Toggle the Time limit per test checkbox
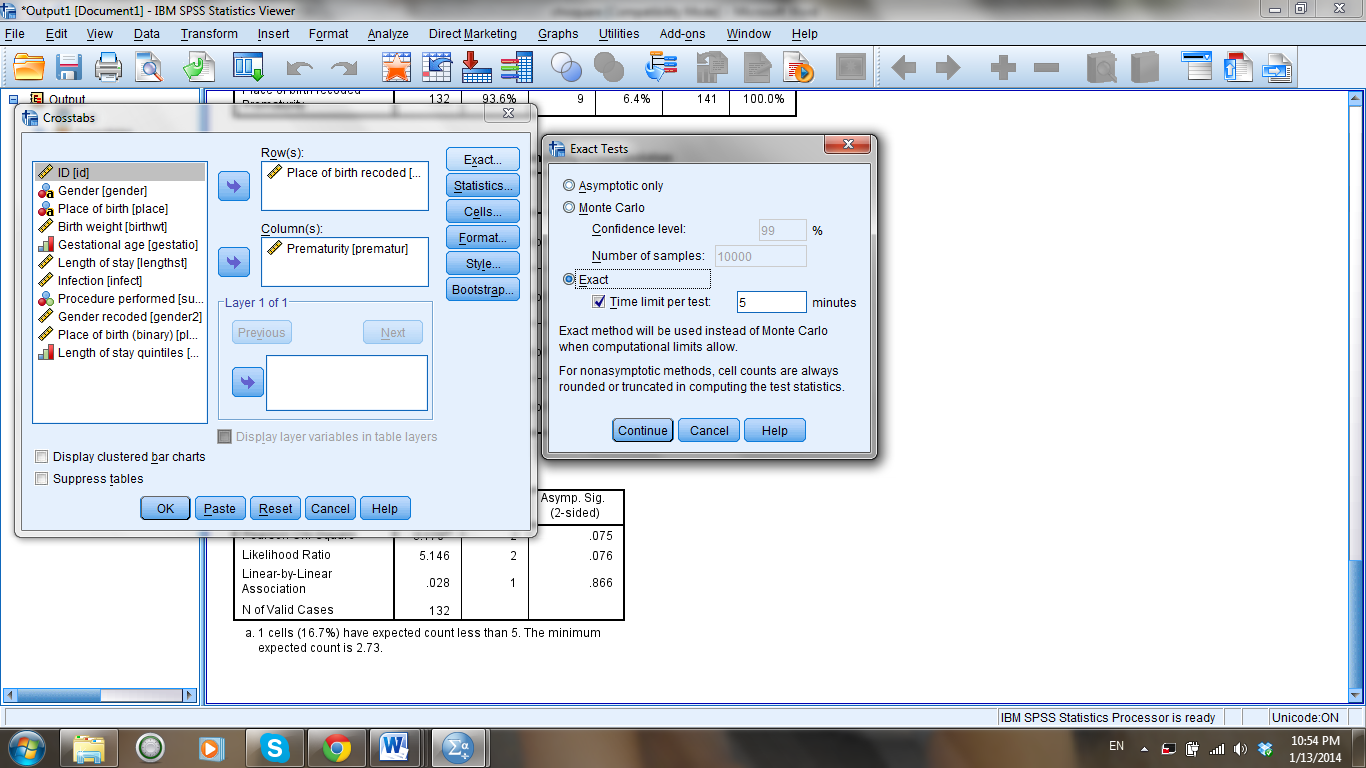This screenshot has width=1366, height=768. click(599, 302)
